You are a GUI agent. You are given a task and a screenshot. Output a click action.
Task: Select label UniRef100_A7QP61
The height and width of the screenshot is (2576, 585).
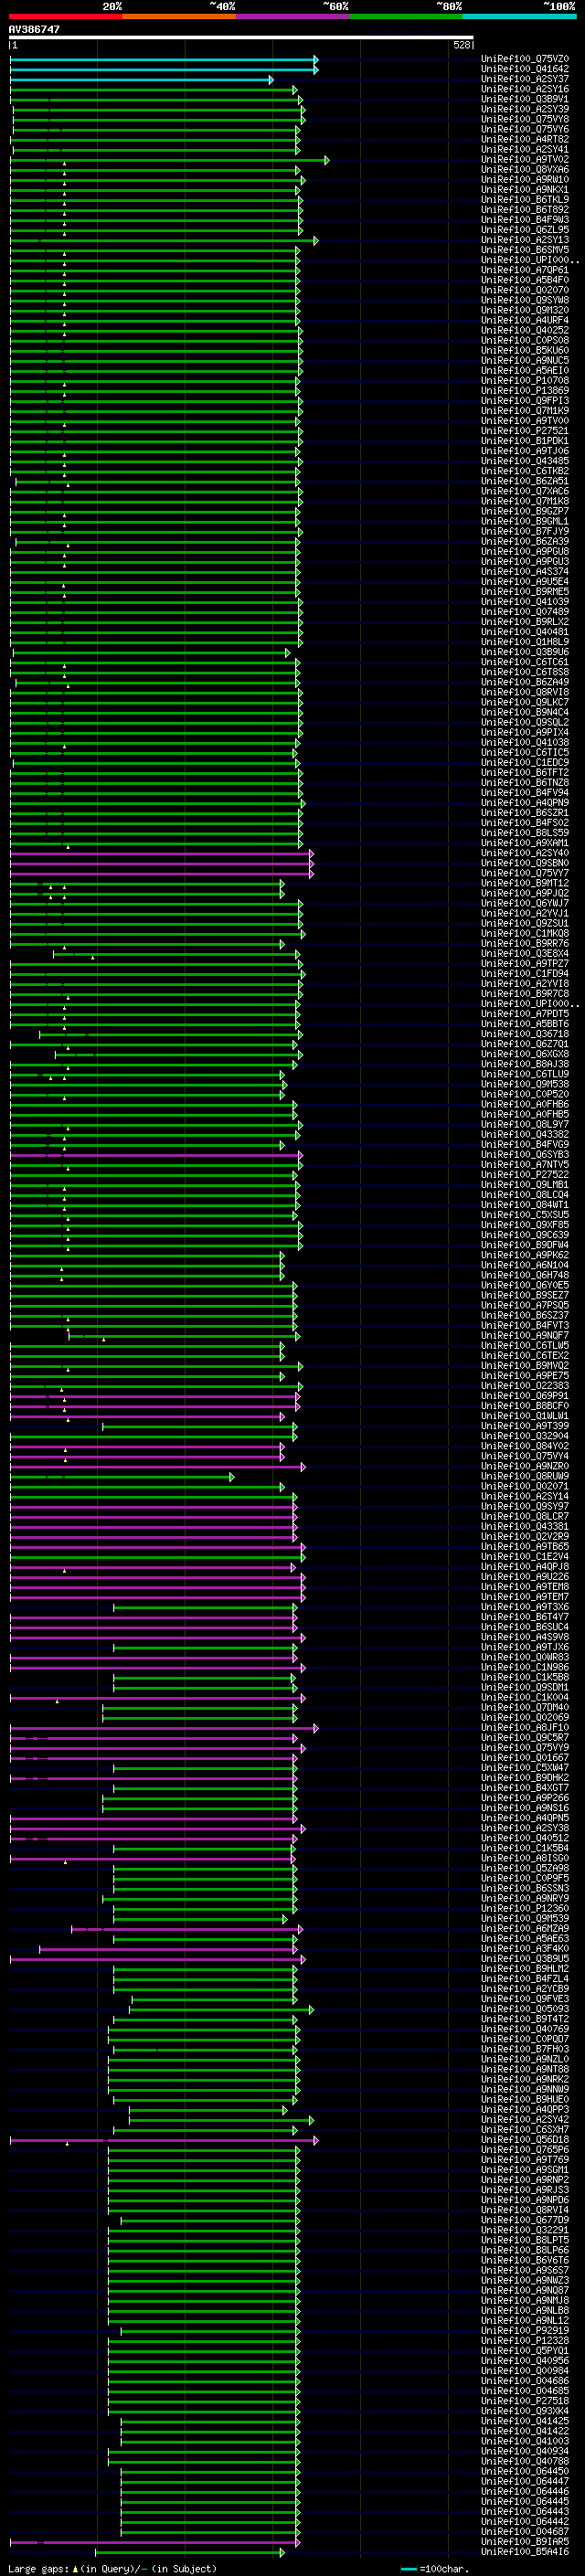[x=524, y=270]
